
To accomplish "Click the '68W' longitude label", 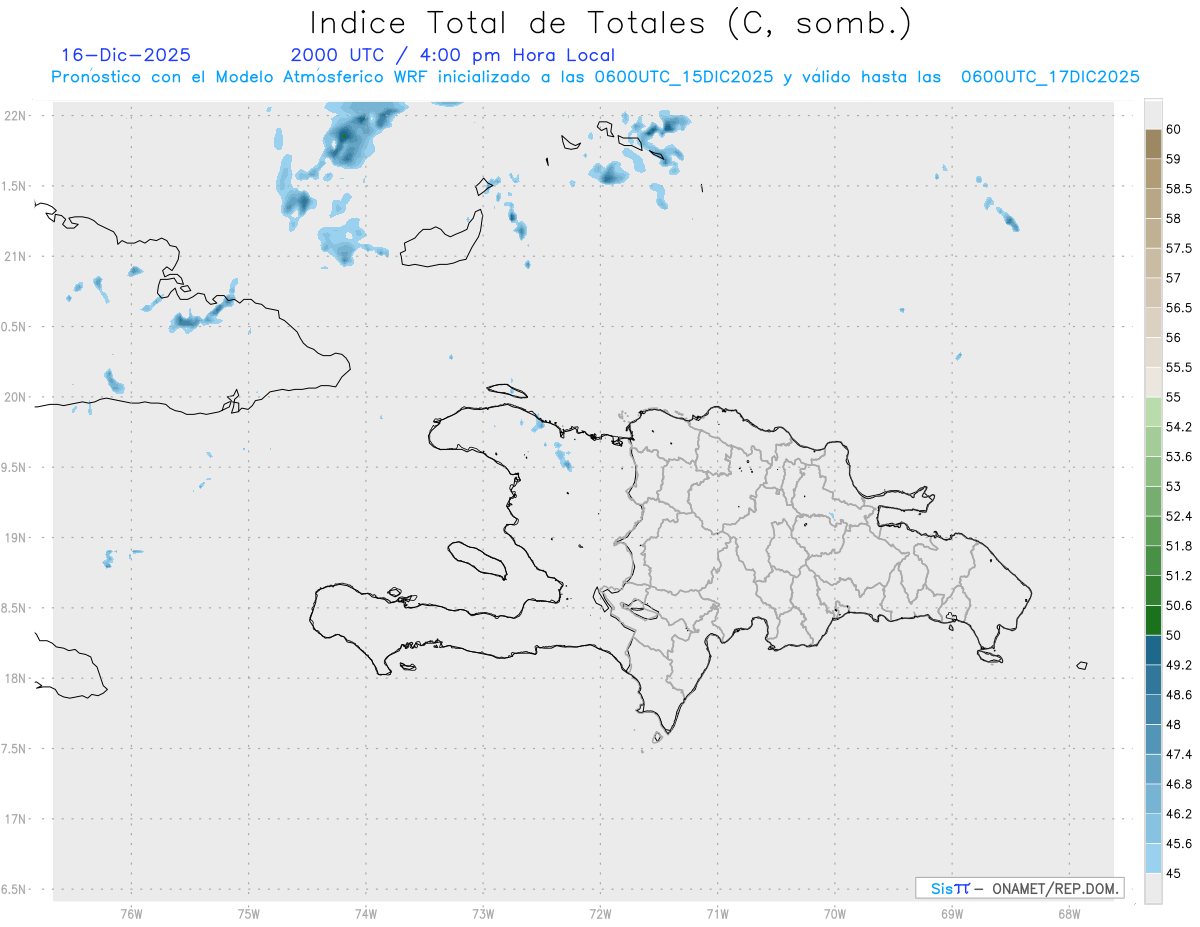I will [1069, 913].
